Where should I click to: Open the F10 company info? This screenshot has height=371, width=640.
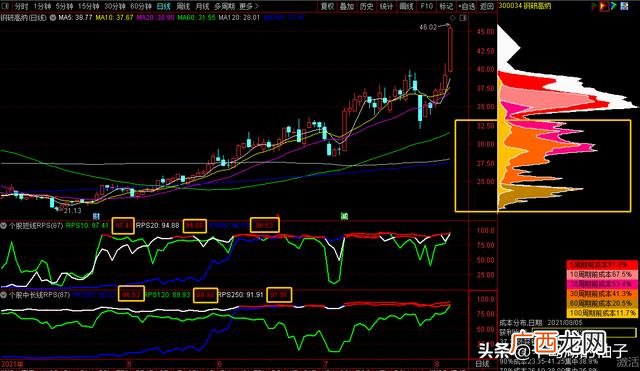[427, 6]
